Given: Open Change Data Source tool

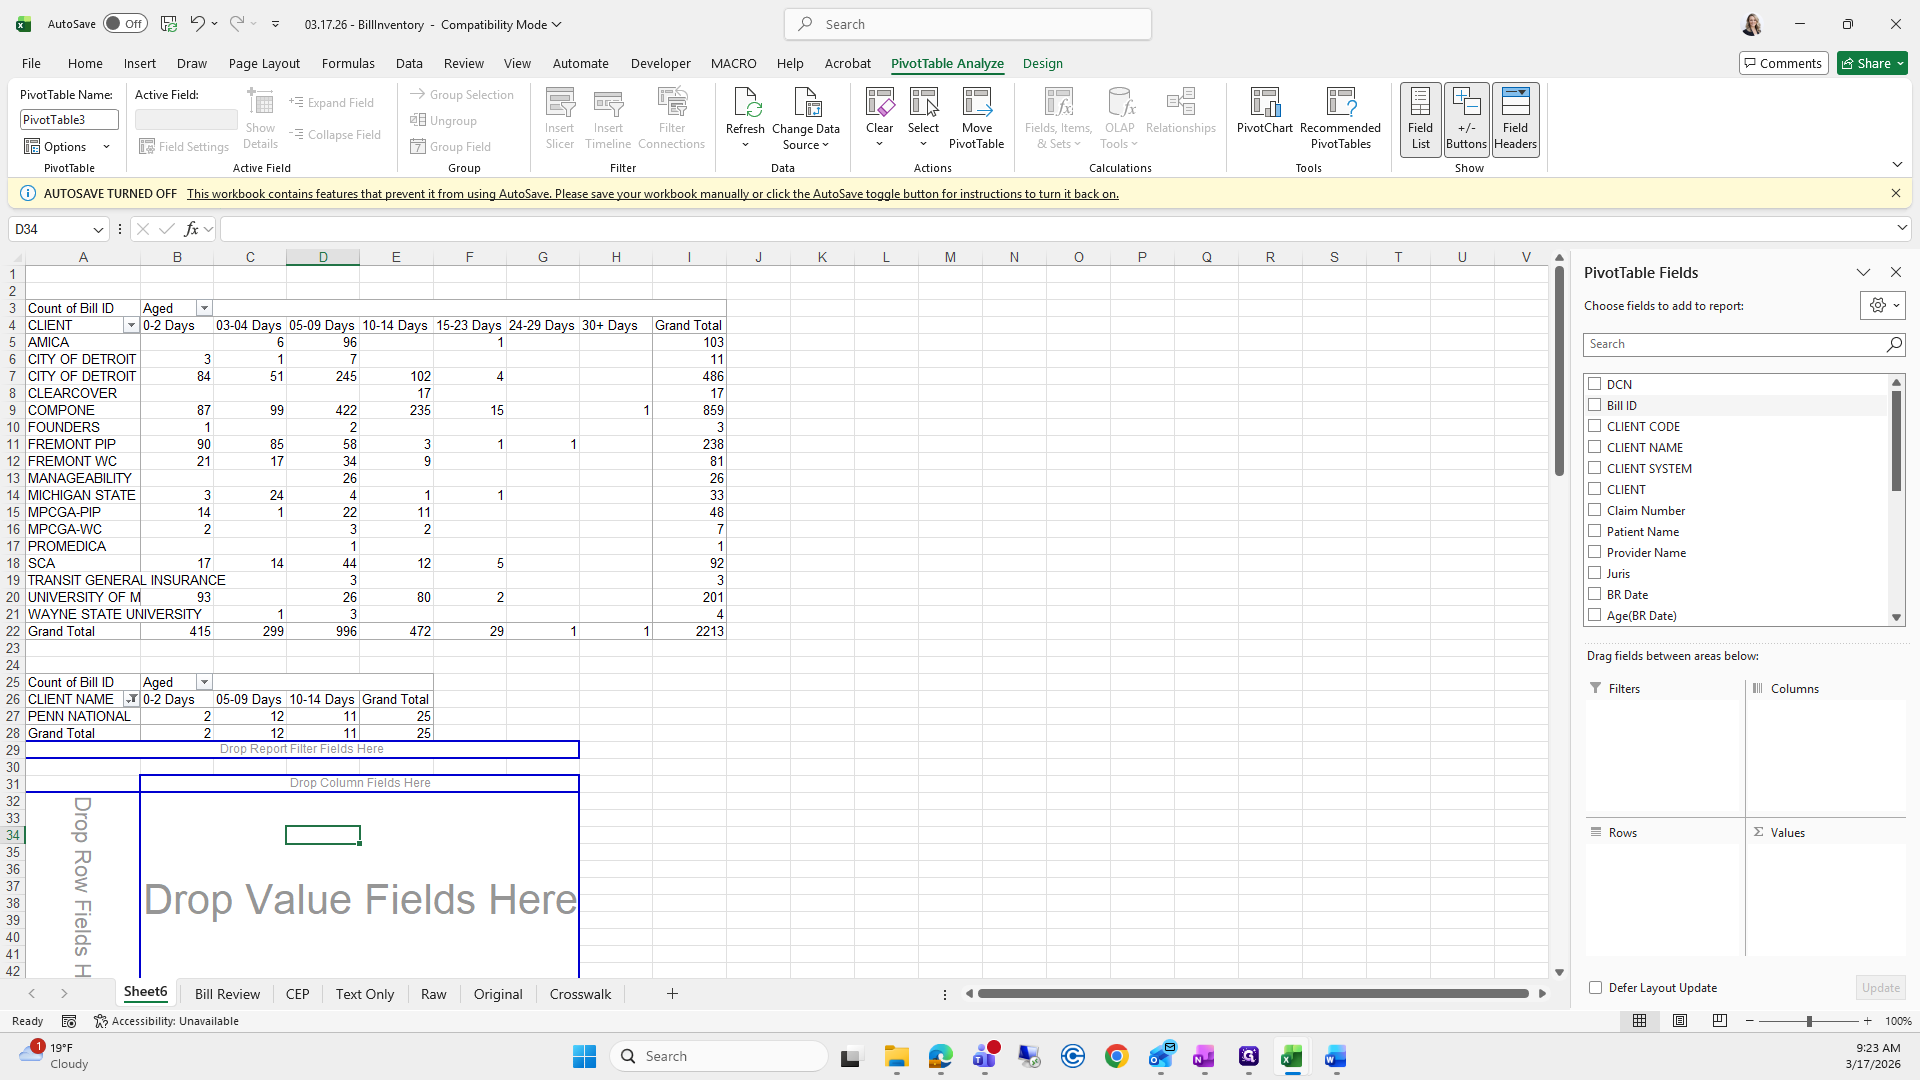Looking at the screenshot, I should (805, 103).
